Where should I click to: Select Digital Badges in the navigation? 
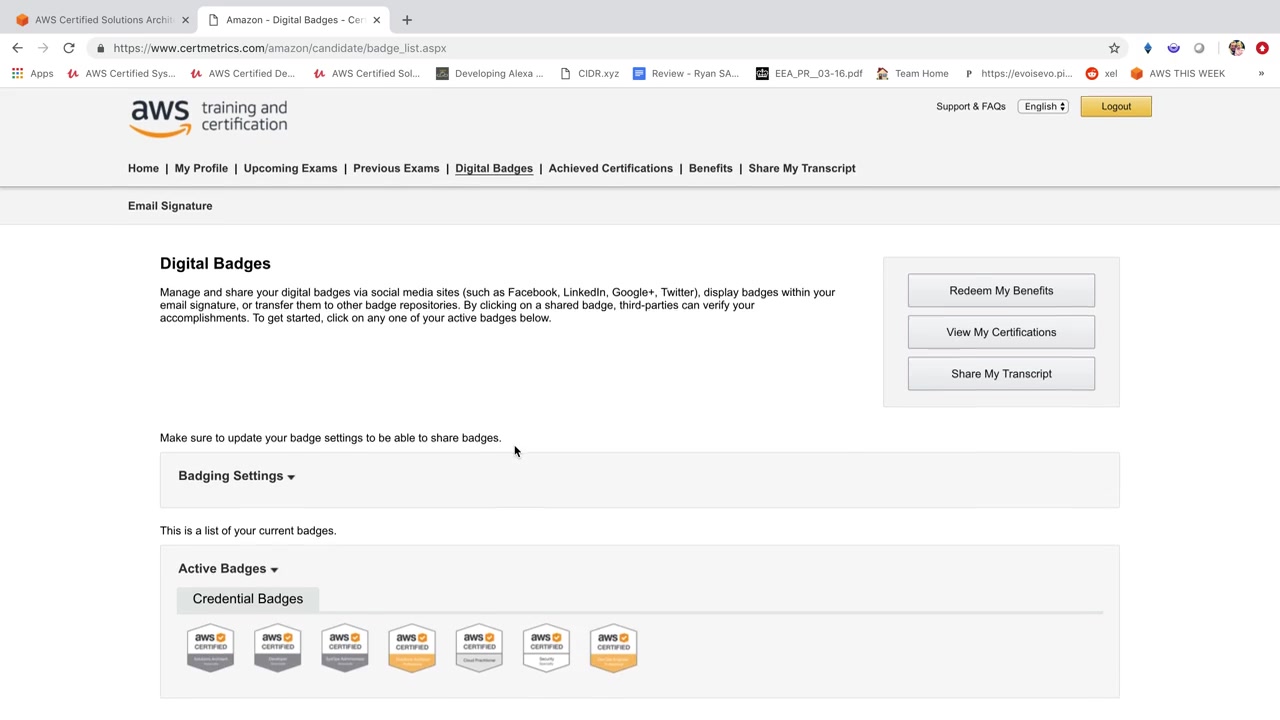coord(494,168)
